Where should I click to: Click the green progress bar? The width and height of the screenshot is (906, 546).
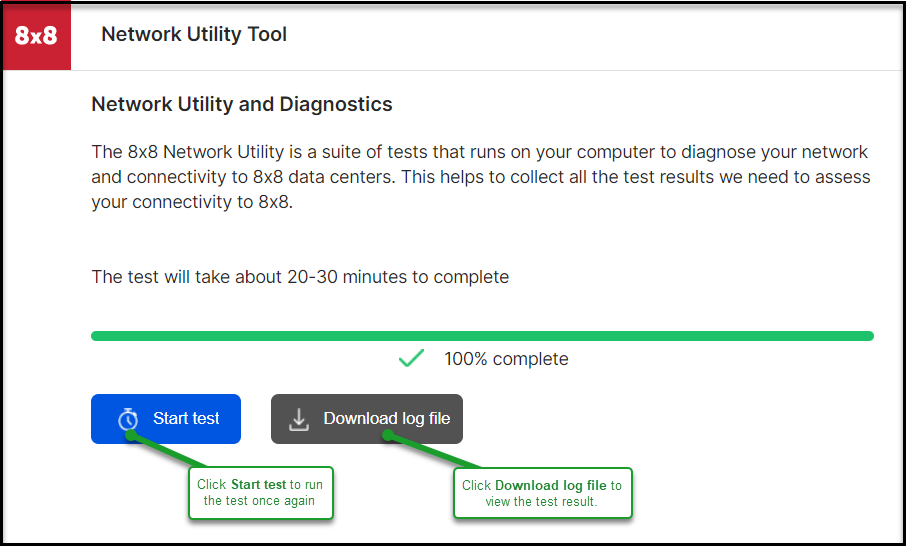(x=482, y=336)
